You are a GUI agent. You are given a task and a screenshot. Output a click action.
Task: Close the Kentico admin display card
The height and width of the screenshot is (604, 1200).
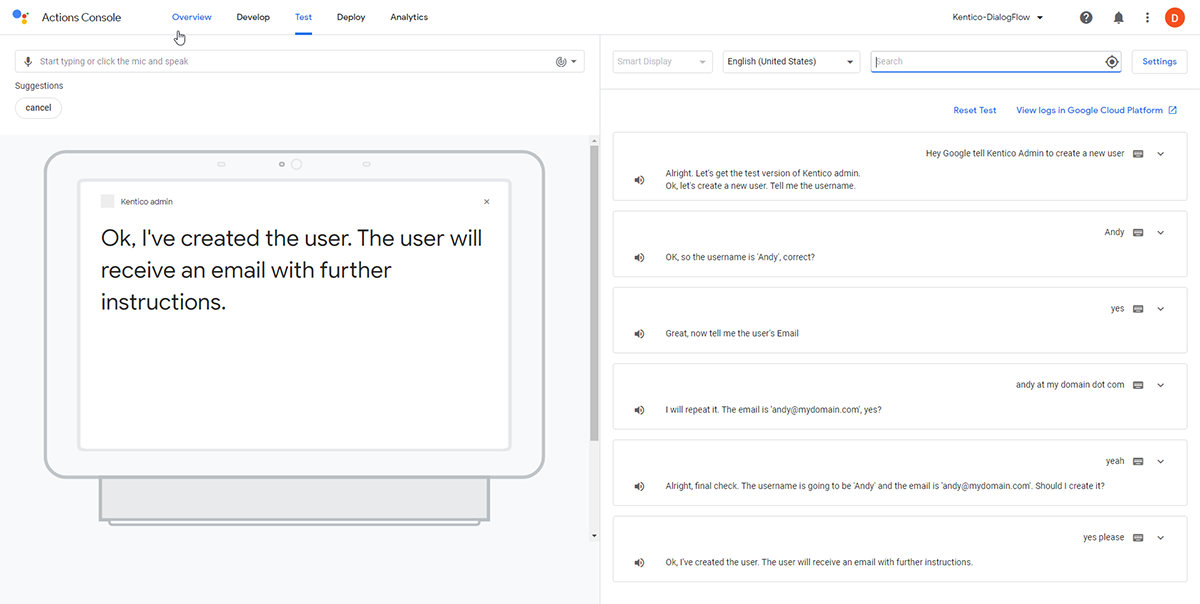[487, 202]
